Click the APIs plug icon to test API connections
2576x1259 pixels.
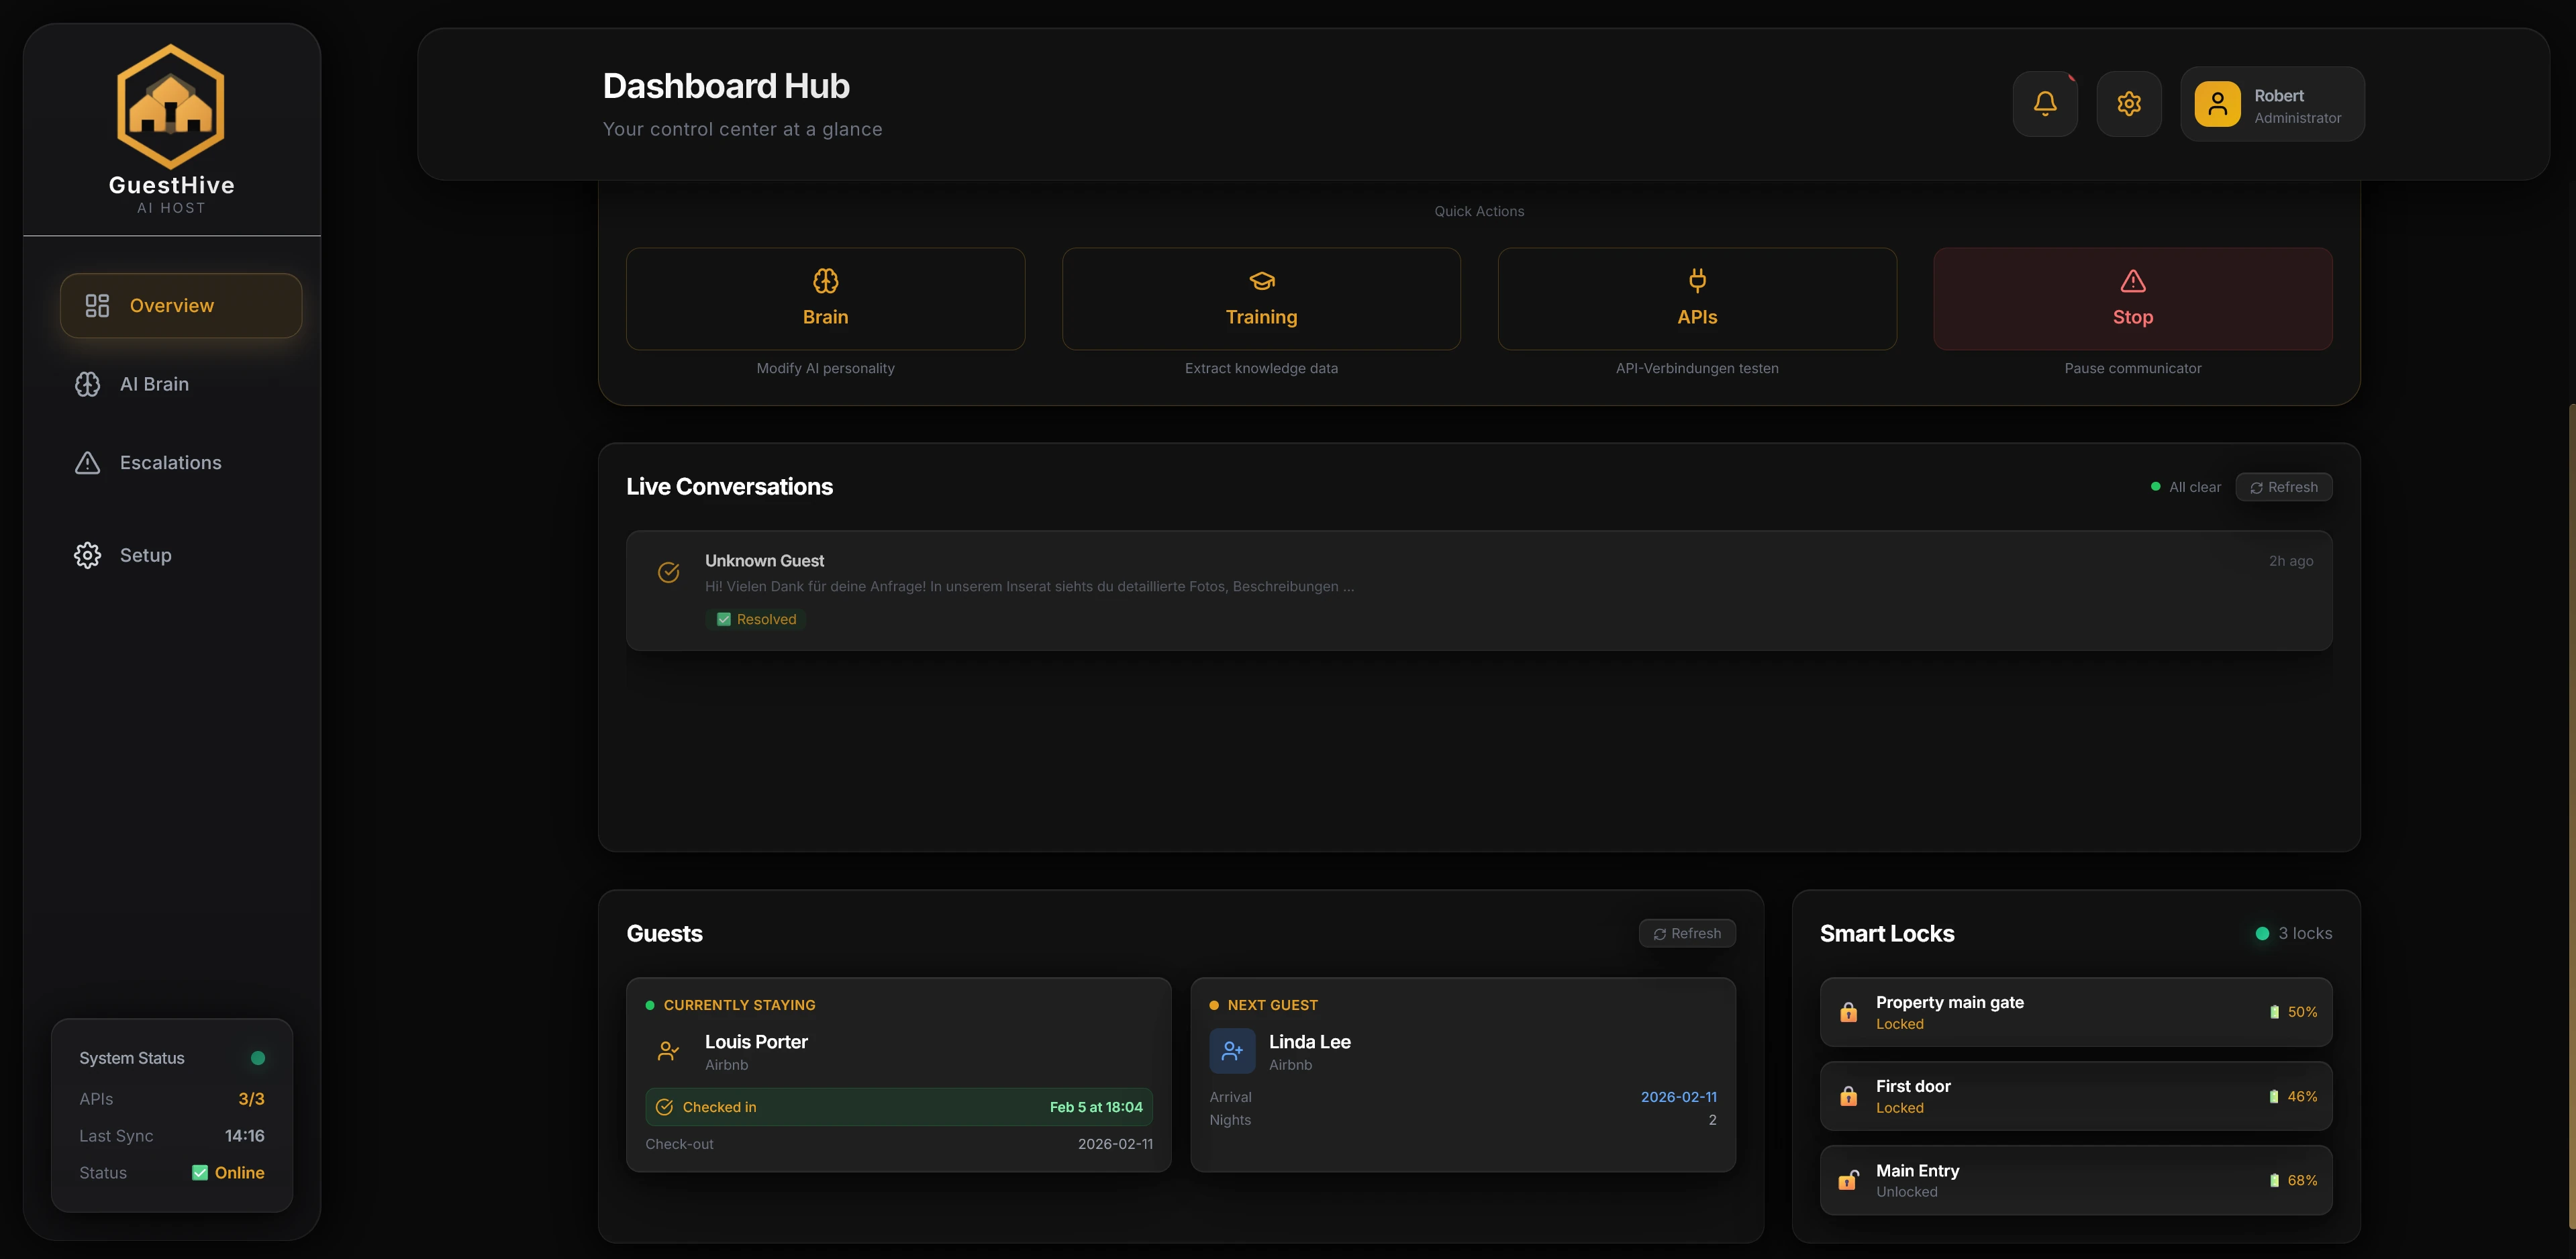click(x=1696, y=281)
